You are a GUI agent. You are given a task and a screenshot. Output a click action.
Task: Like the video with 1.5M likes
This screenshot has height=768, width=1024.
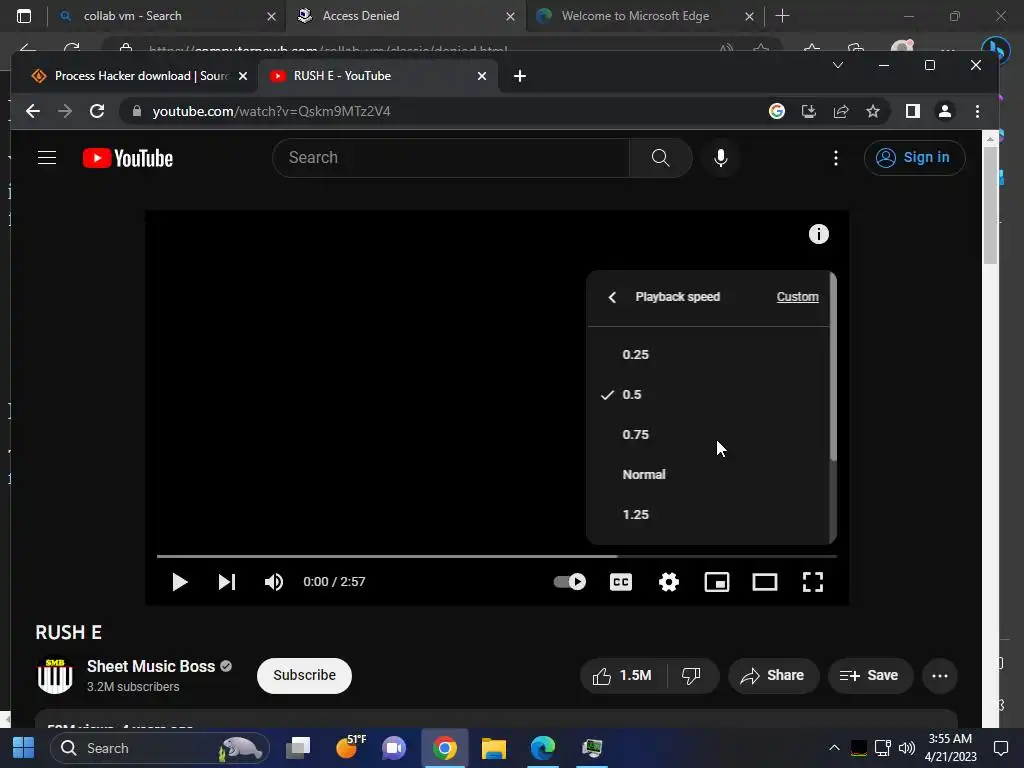(x=622, y=675)
